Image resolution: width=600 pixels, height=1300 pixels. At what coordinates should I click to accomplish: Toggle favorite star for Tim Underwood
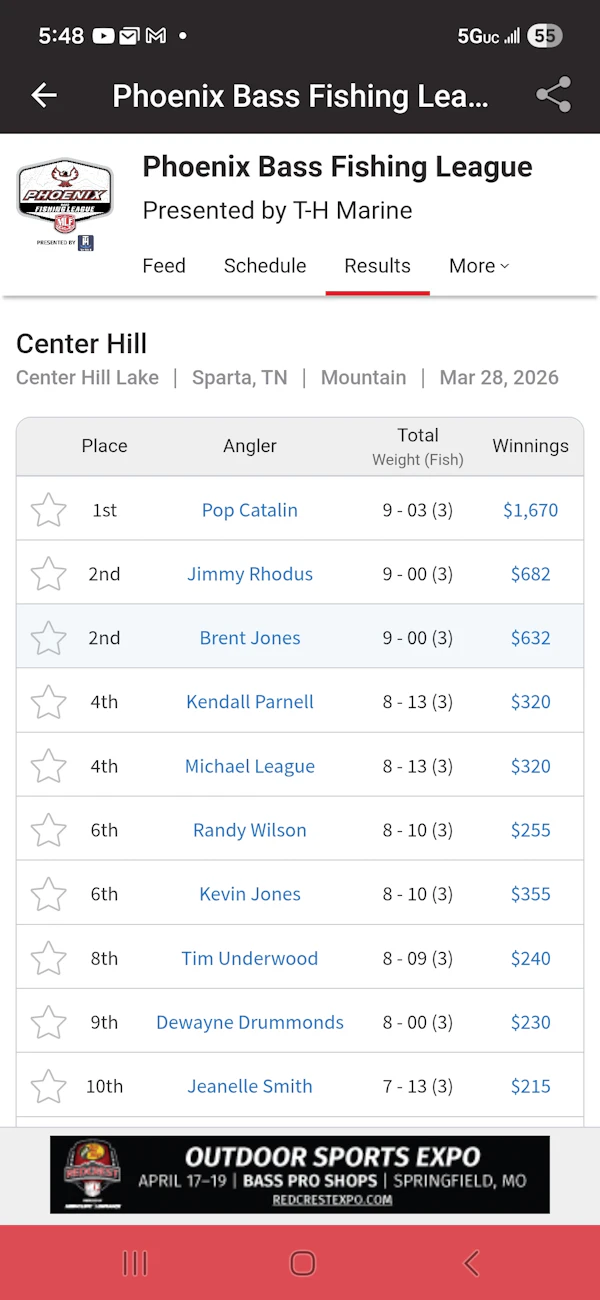[x=48, y=958]
